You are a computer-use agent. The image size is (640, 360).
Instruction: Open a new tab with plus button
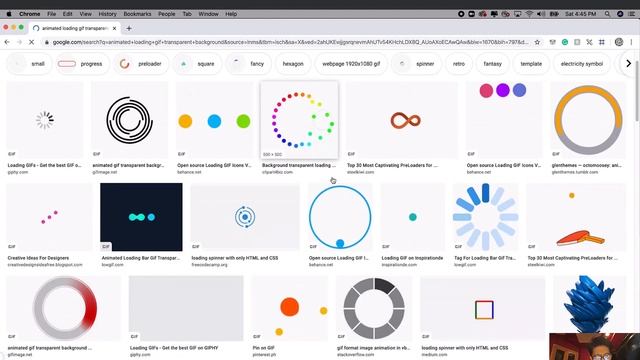click(x=129, y=28)
